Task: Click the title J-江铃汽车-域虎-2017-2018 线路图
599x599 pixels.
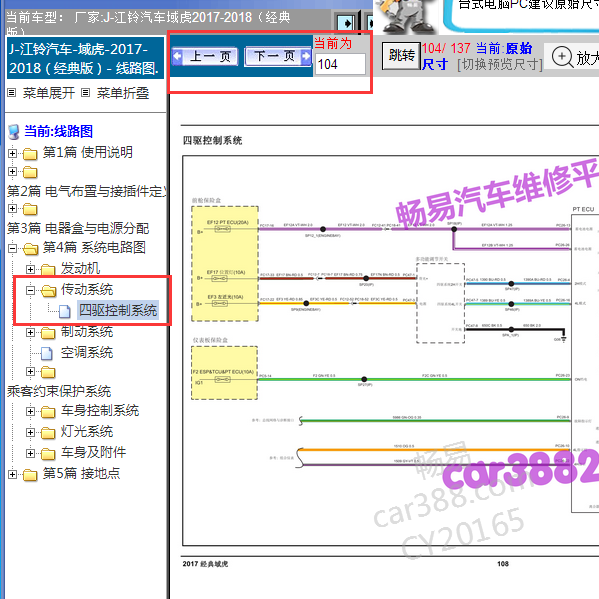Action: [x=84, y=58]
